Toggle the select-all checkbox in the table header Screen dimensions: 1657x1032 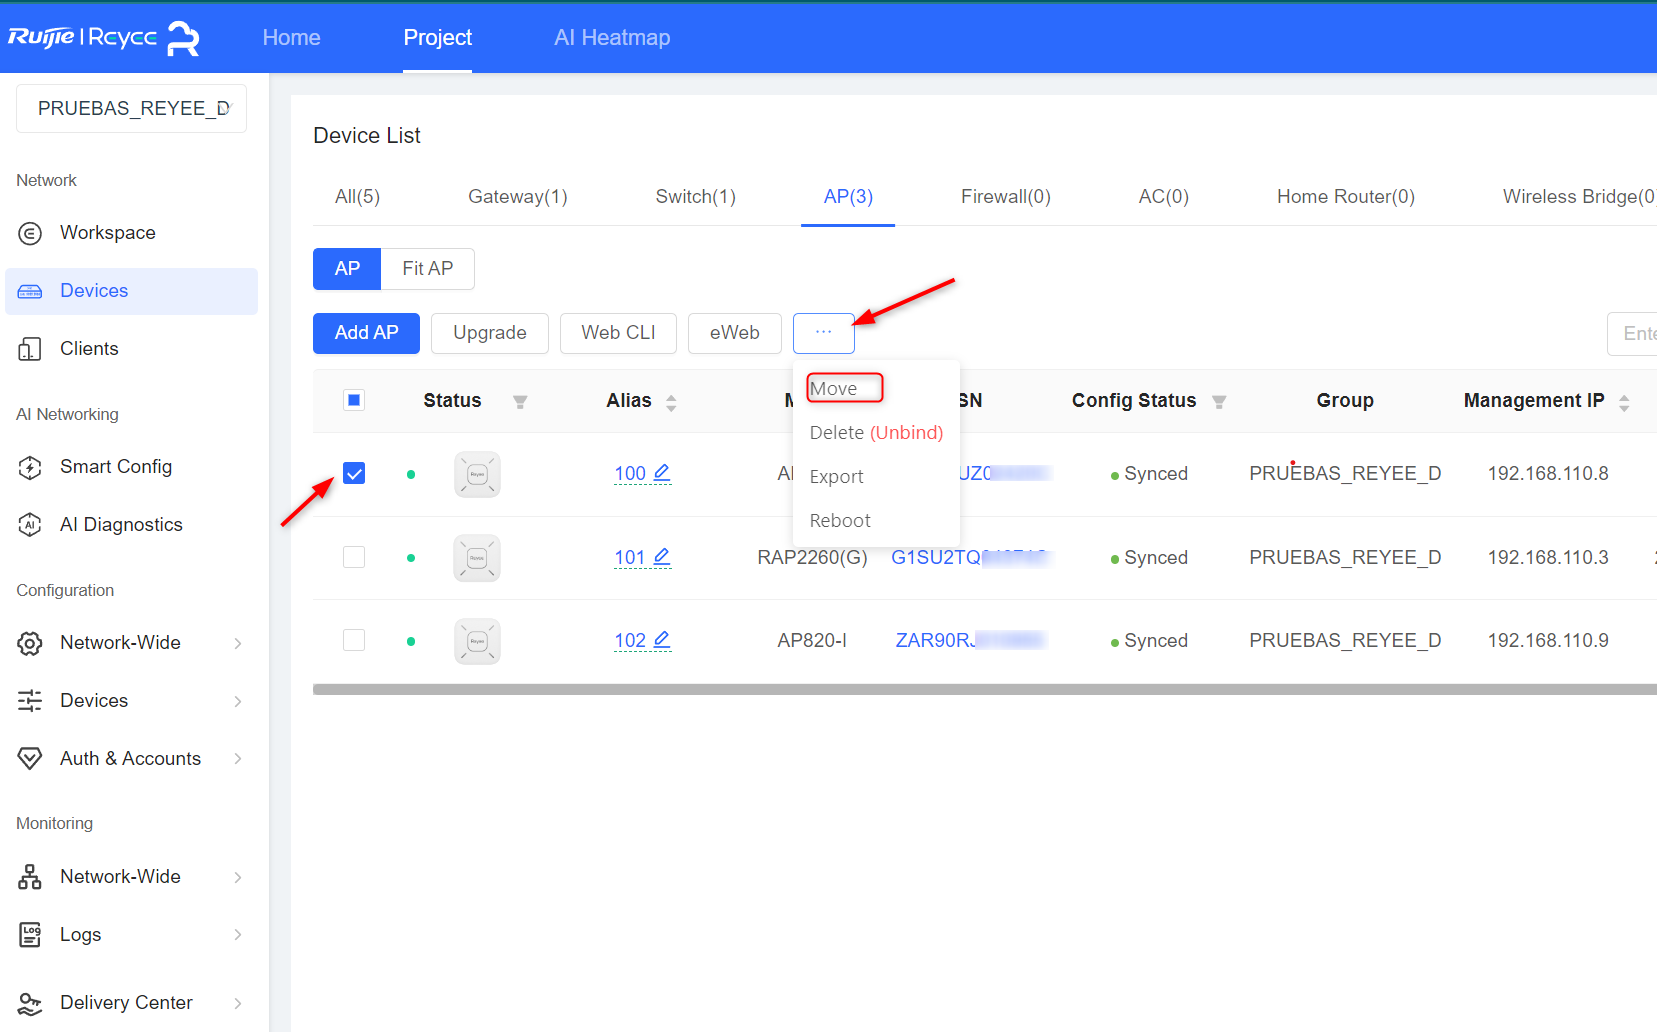tap(354, 400)
